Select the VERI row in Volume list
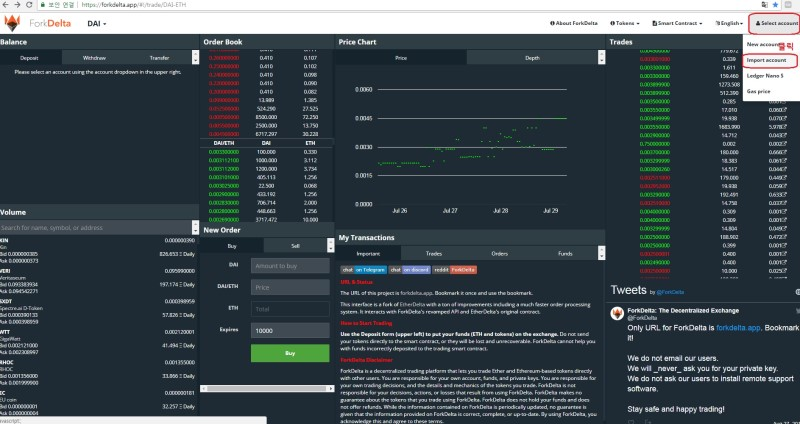800x424 pixels. (x=97, y=281)
